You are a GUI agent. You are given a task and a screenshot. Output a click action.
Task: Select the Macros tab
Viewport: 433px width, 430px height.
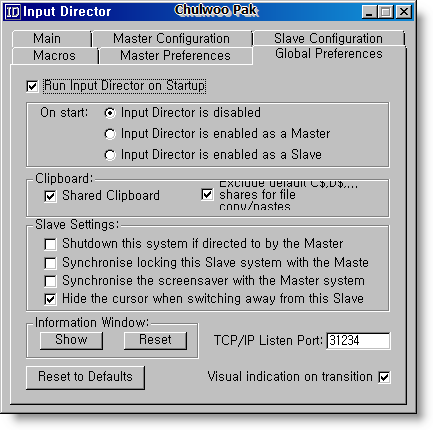[x=55, y=56]
